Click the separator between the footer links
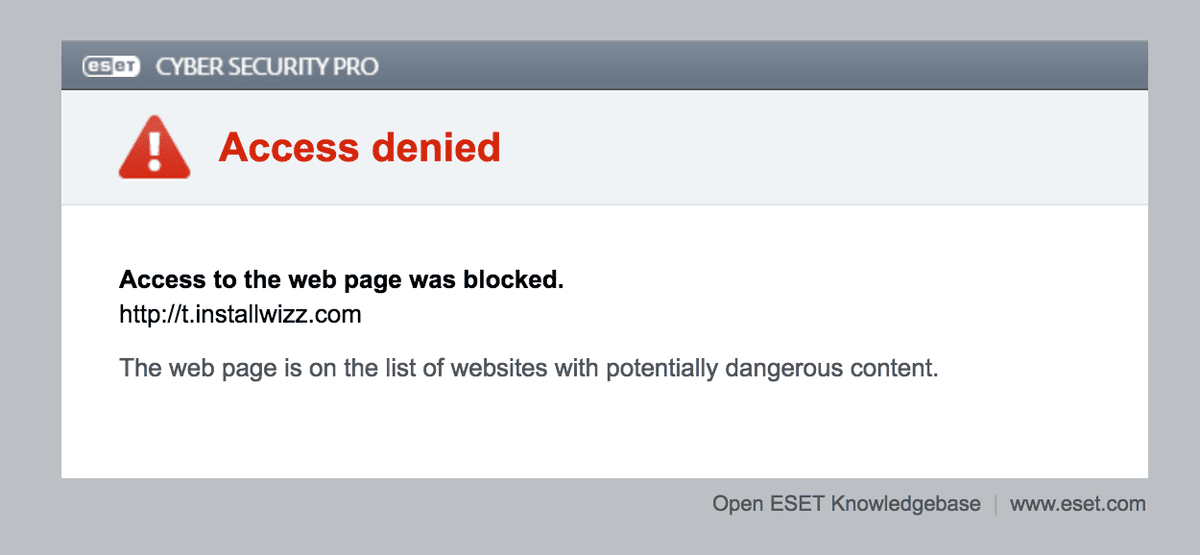1200x555 pixels. 995,504
